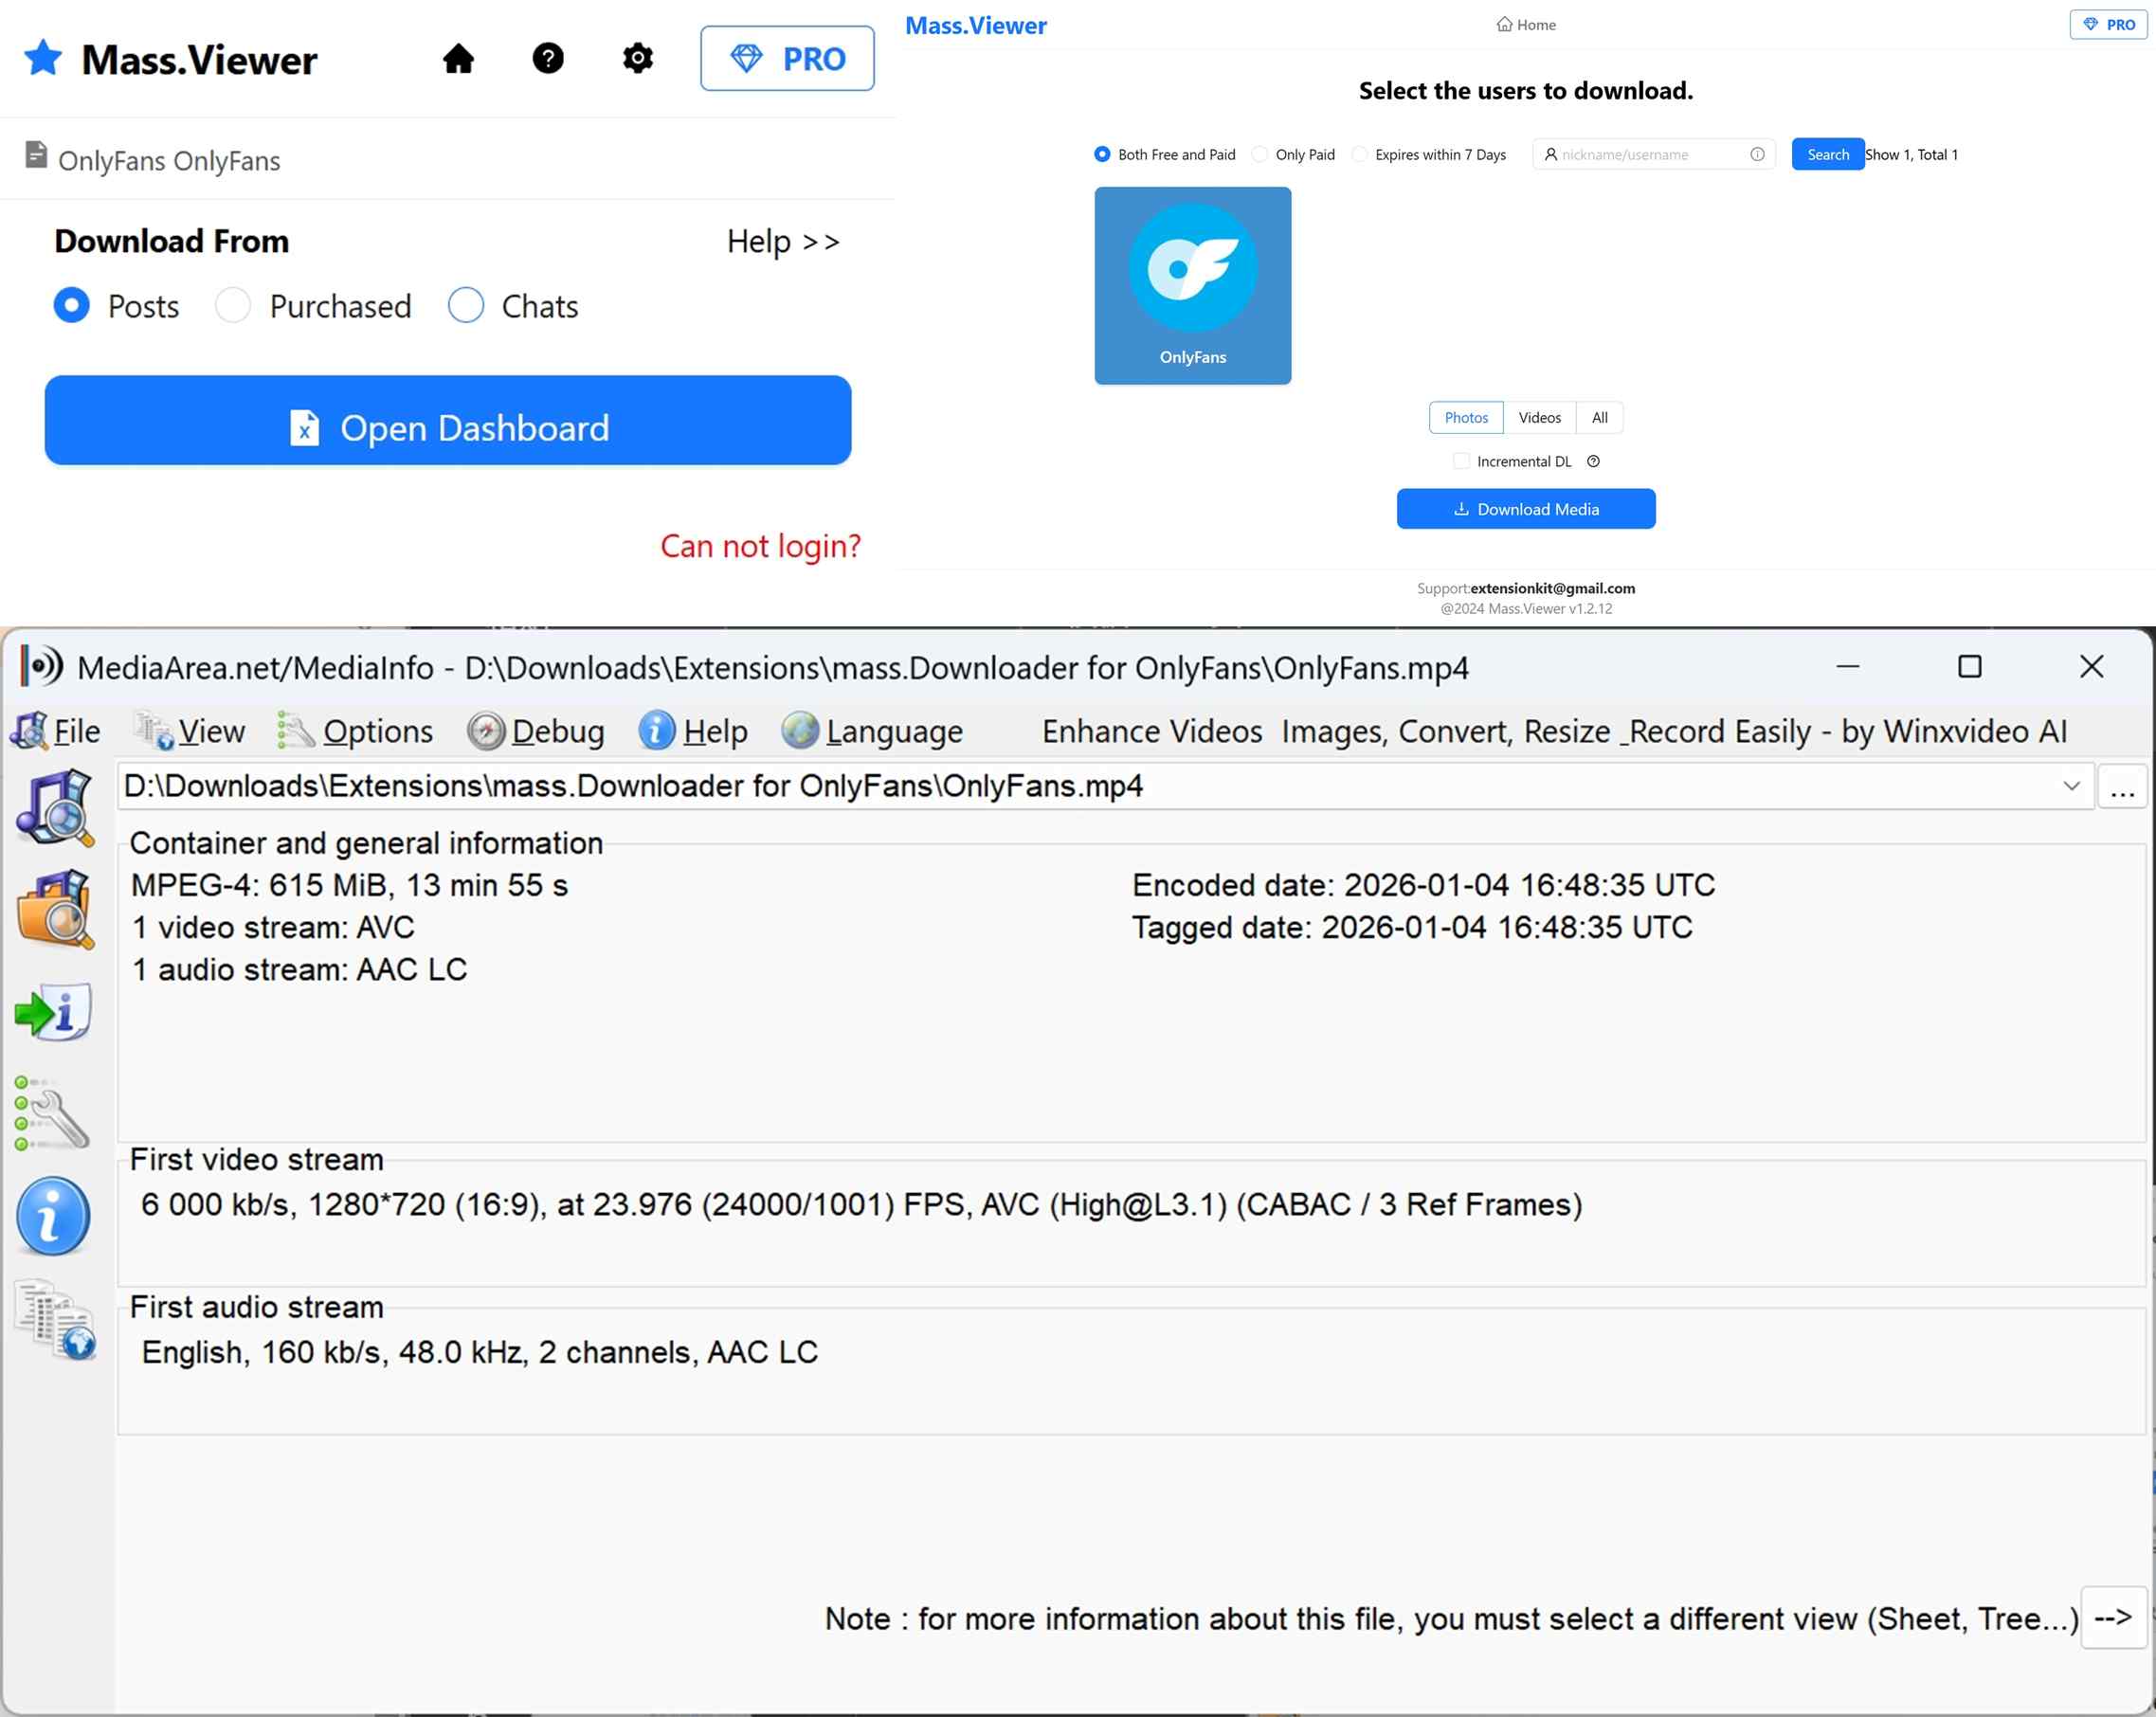Switch to the Videos tab
Image resolution: width=2156 pixels, height=1717 pixels.
1539,417
